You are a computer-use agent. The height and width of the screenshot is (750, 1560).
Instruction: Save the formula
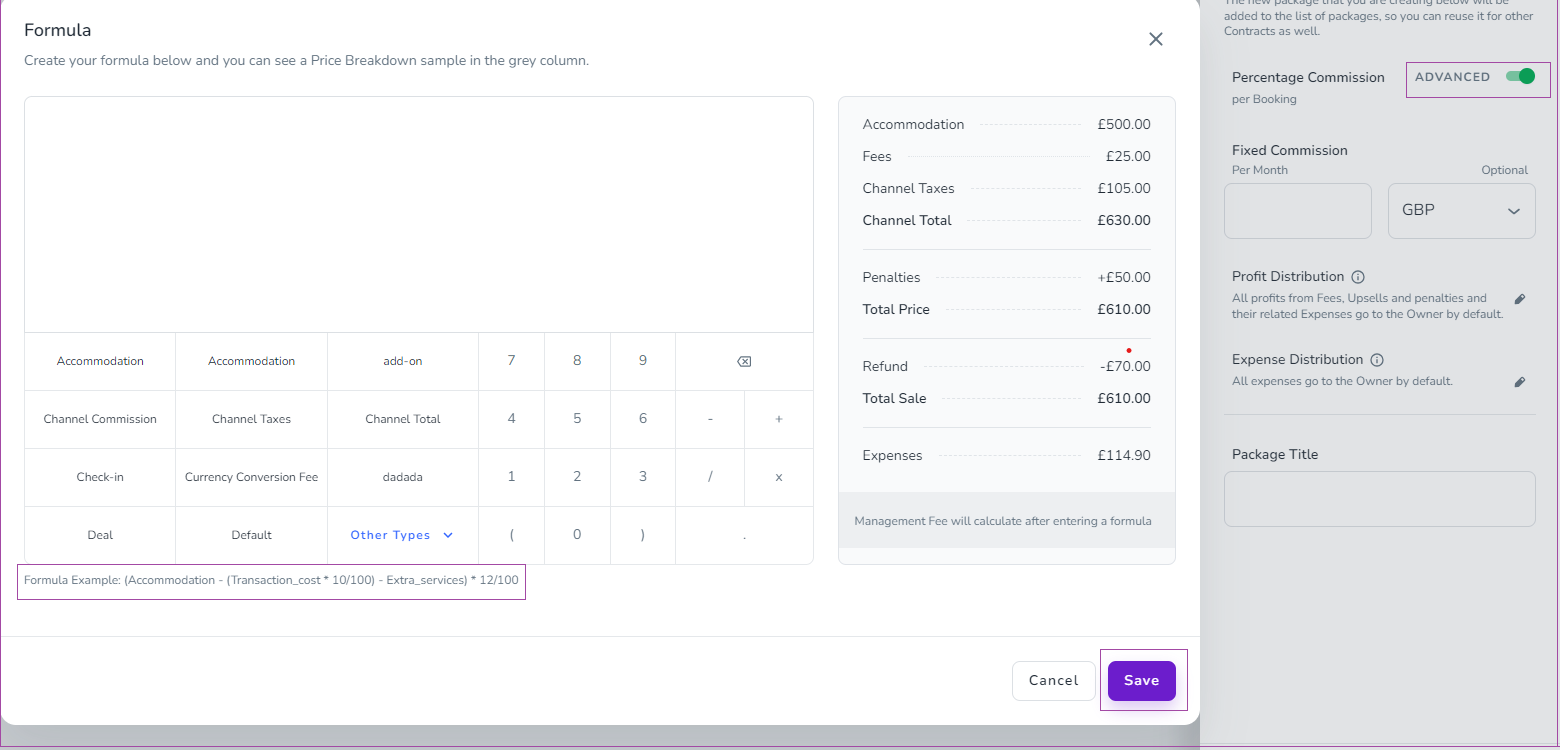coord(1141,681)
